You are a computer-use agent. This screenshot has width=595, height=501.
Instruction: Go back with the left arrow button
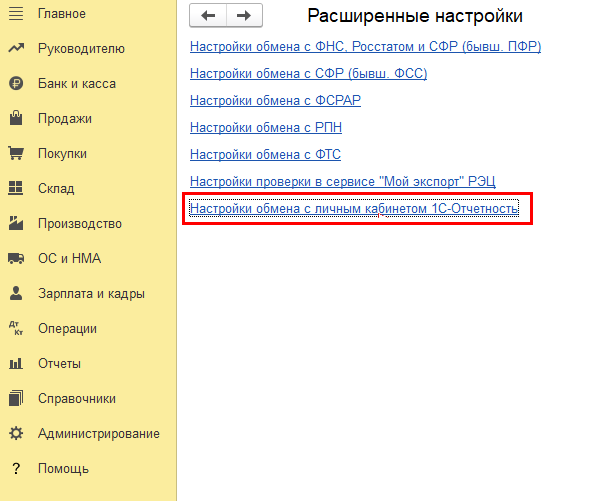click(208, 16)
